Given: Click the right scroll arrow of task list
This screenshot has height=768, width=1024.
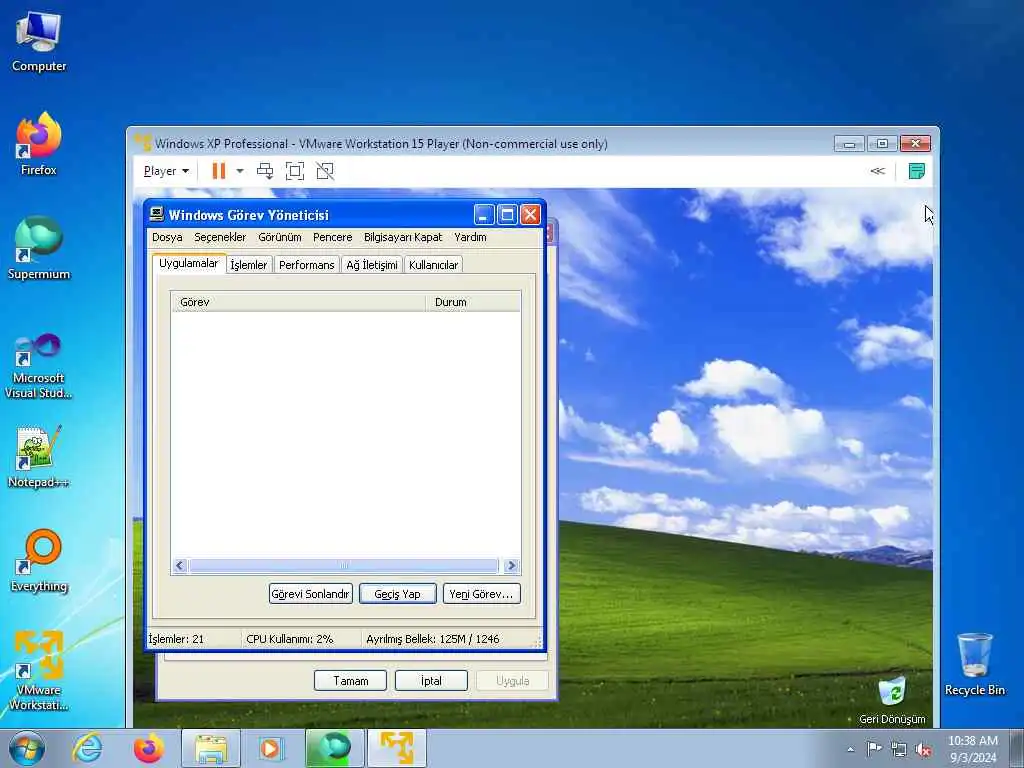Looking at the screenshot, I should click(x=511, y=566).
